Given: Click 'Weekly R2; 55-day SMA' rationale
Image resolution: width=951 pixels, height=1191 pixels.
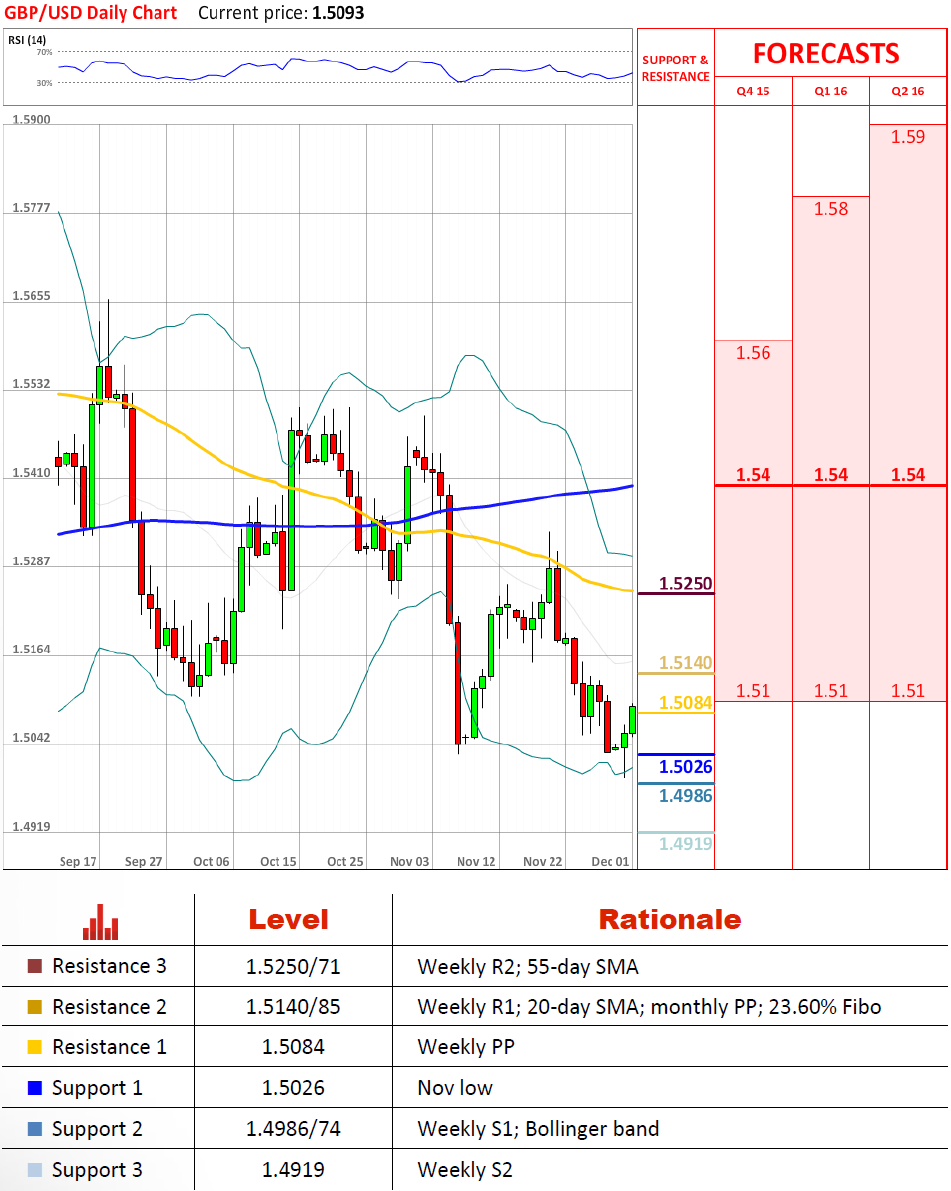Looking at the screenshot, I should 528,967.
